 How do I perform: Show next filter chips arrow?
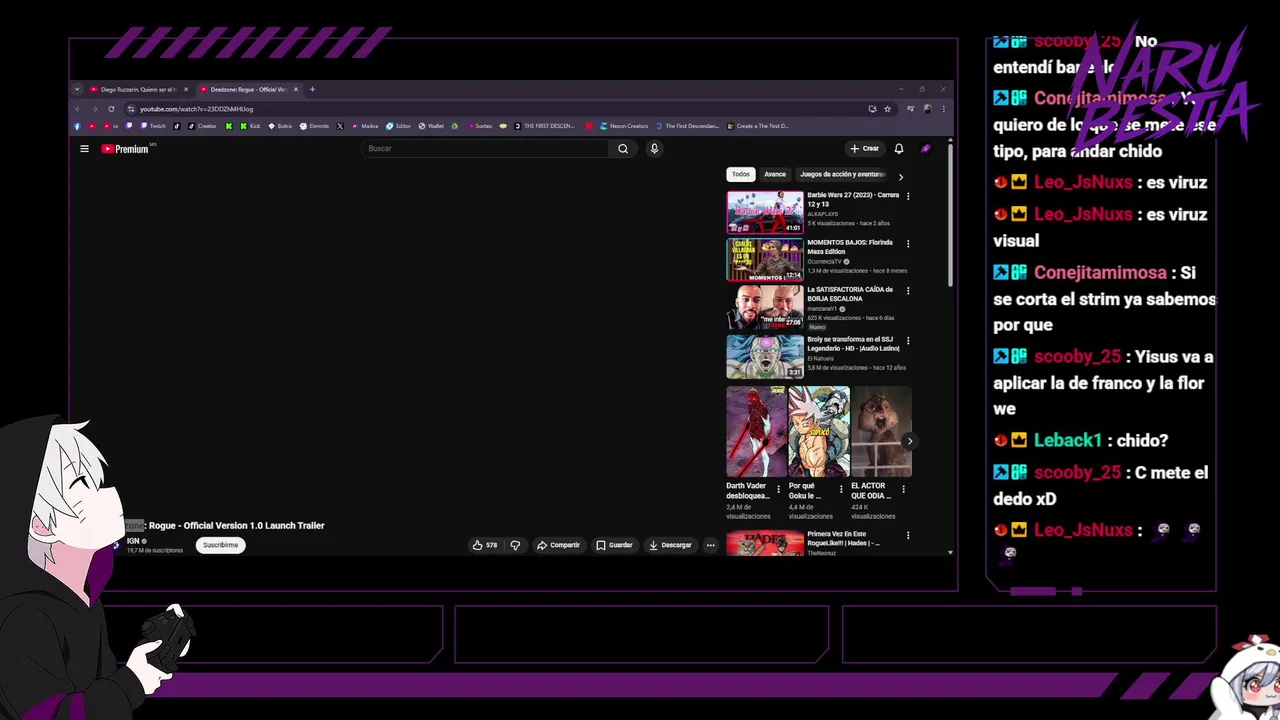(x=900, y=176)
